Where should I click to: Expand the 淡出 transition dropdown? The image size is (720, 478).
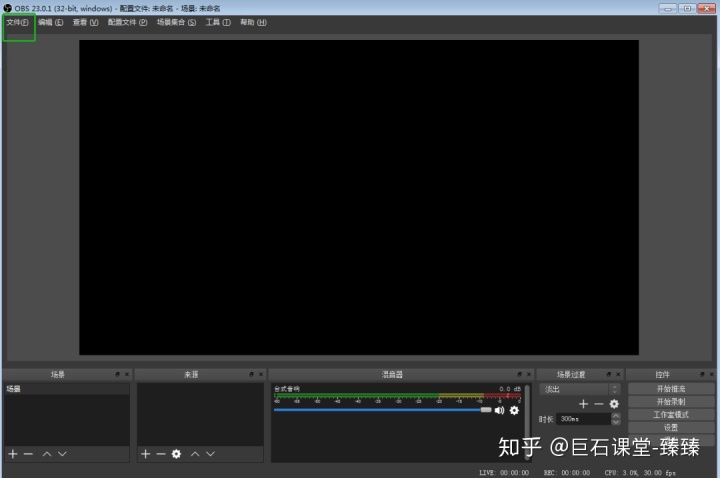coord(580,389)
